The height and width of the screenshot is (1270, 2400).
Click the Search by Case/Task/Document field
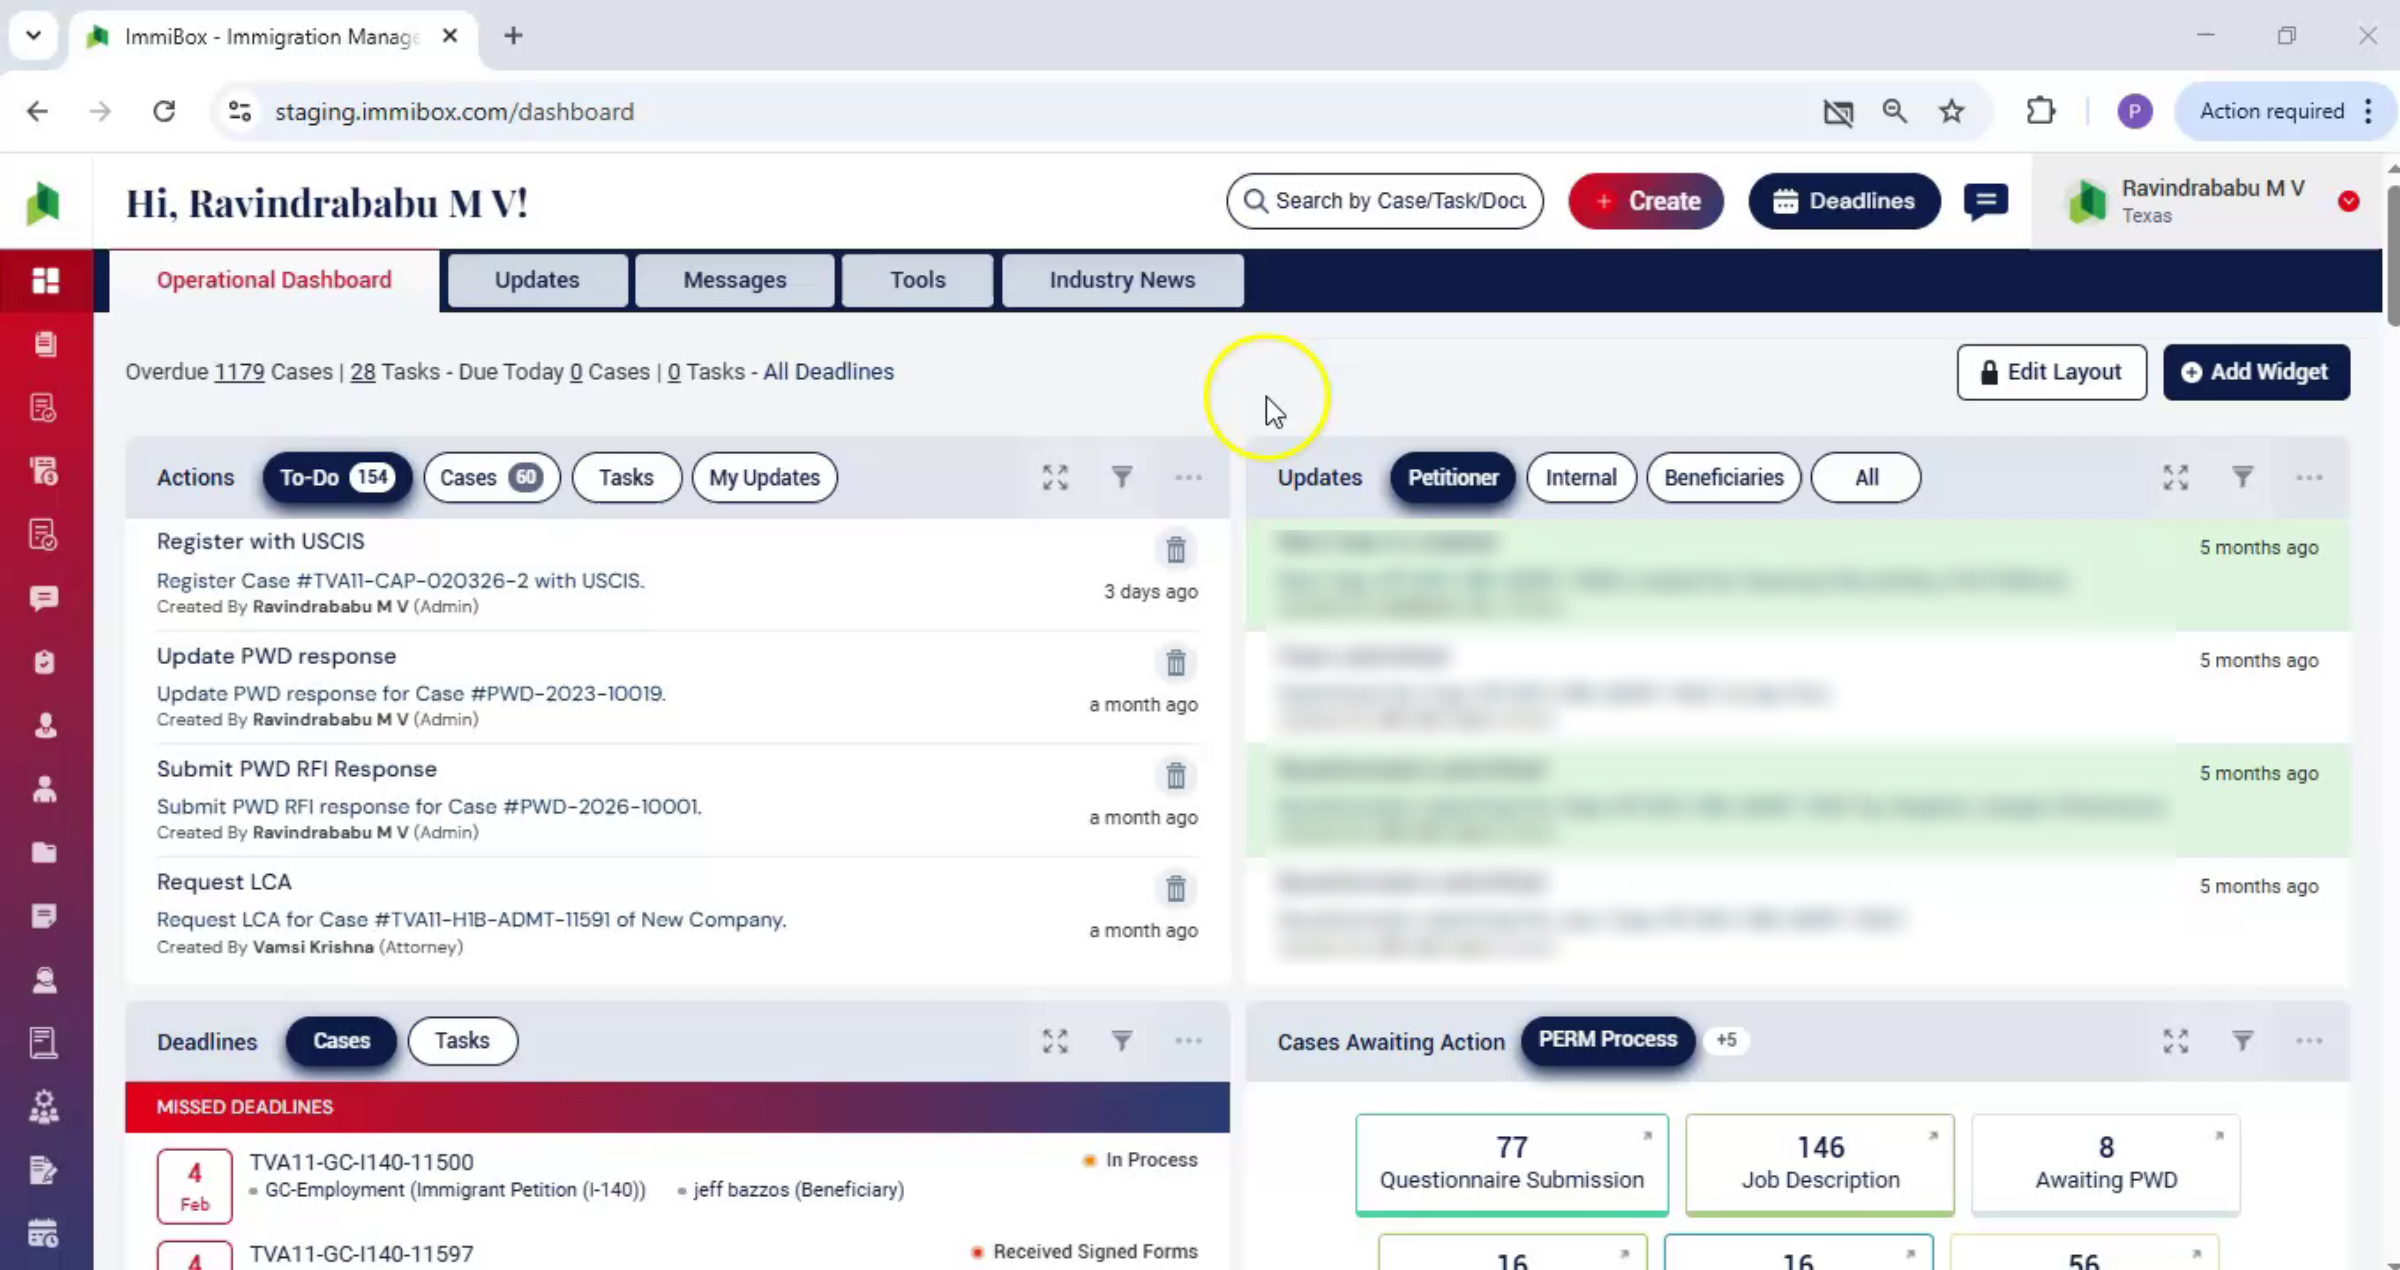(1385, 201)
